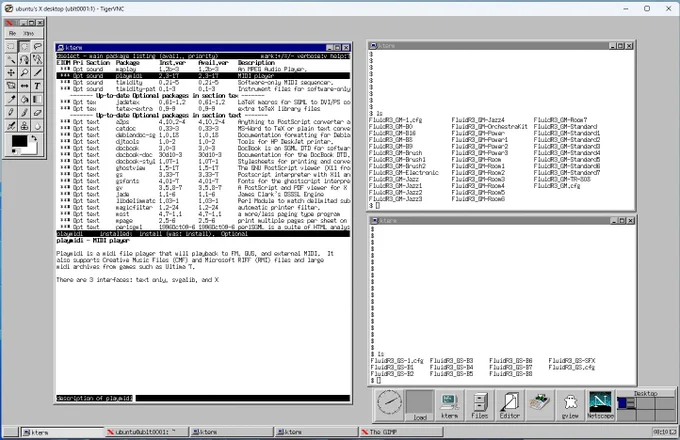The image size is (680, 440).
Task: Click the analog clock applet
Action: coord(389,403)
